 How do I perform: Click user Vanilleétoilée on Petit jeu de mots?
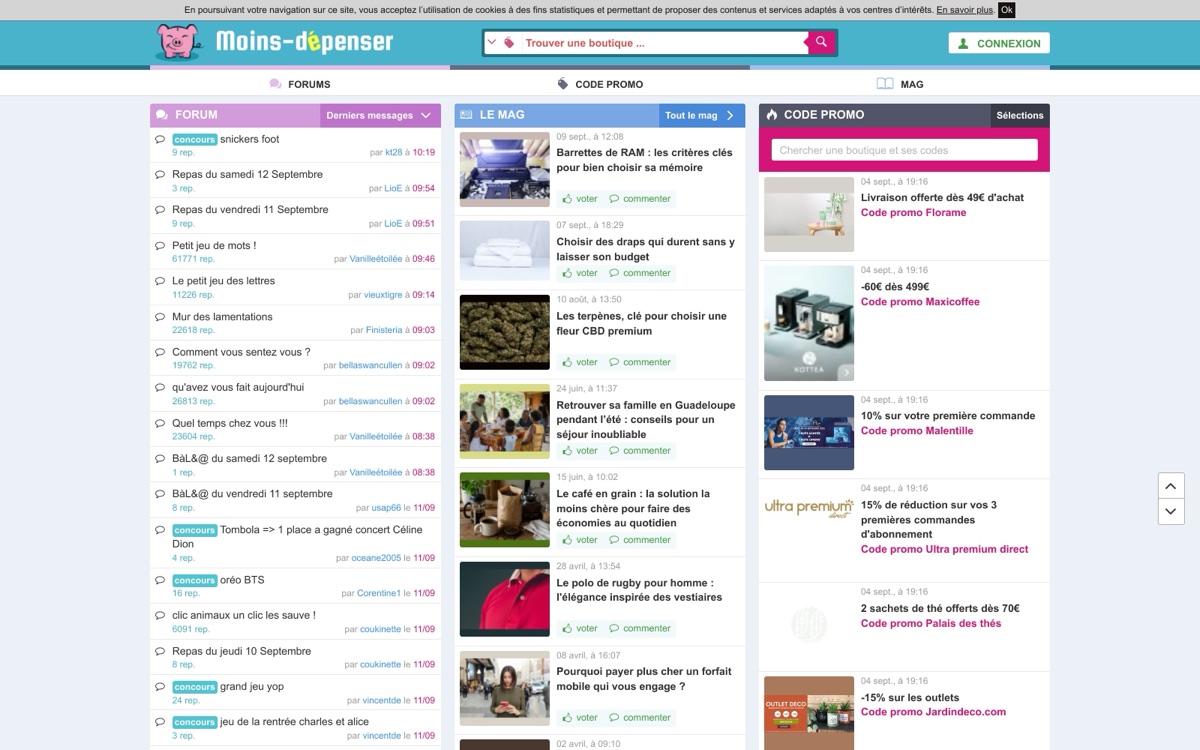pos(376,259)
